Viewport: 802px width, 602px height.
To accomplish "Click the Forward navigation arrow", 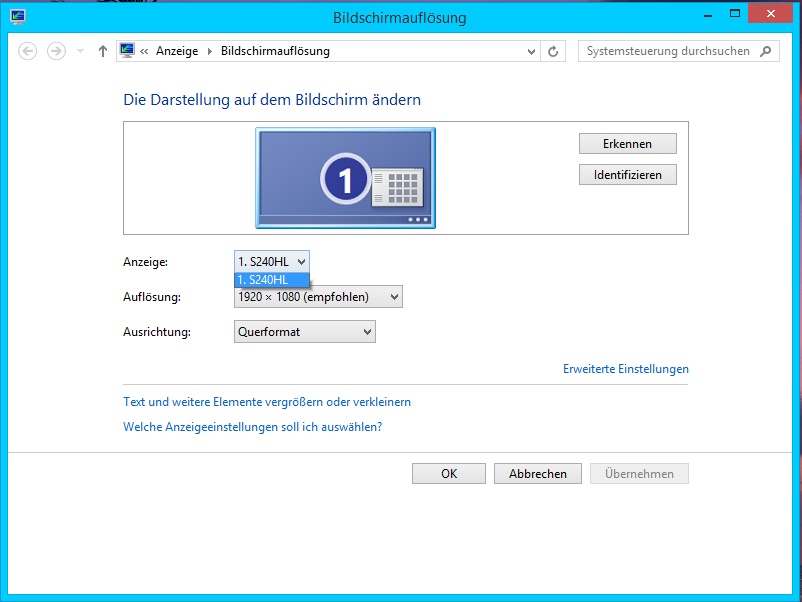I will [56, 51].
